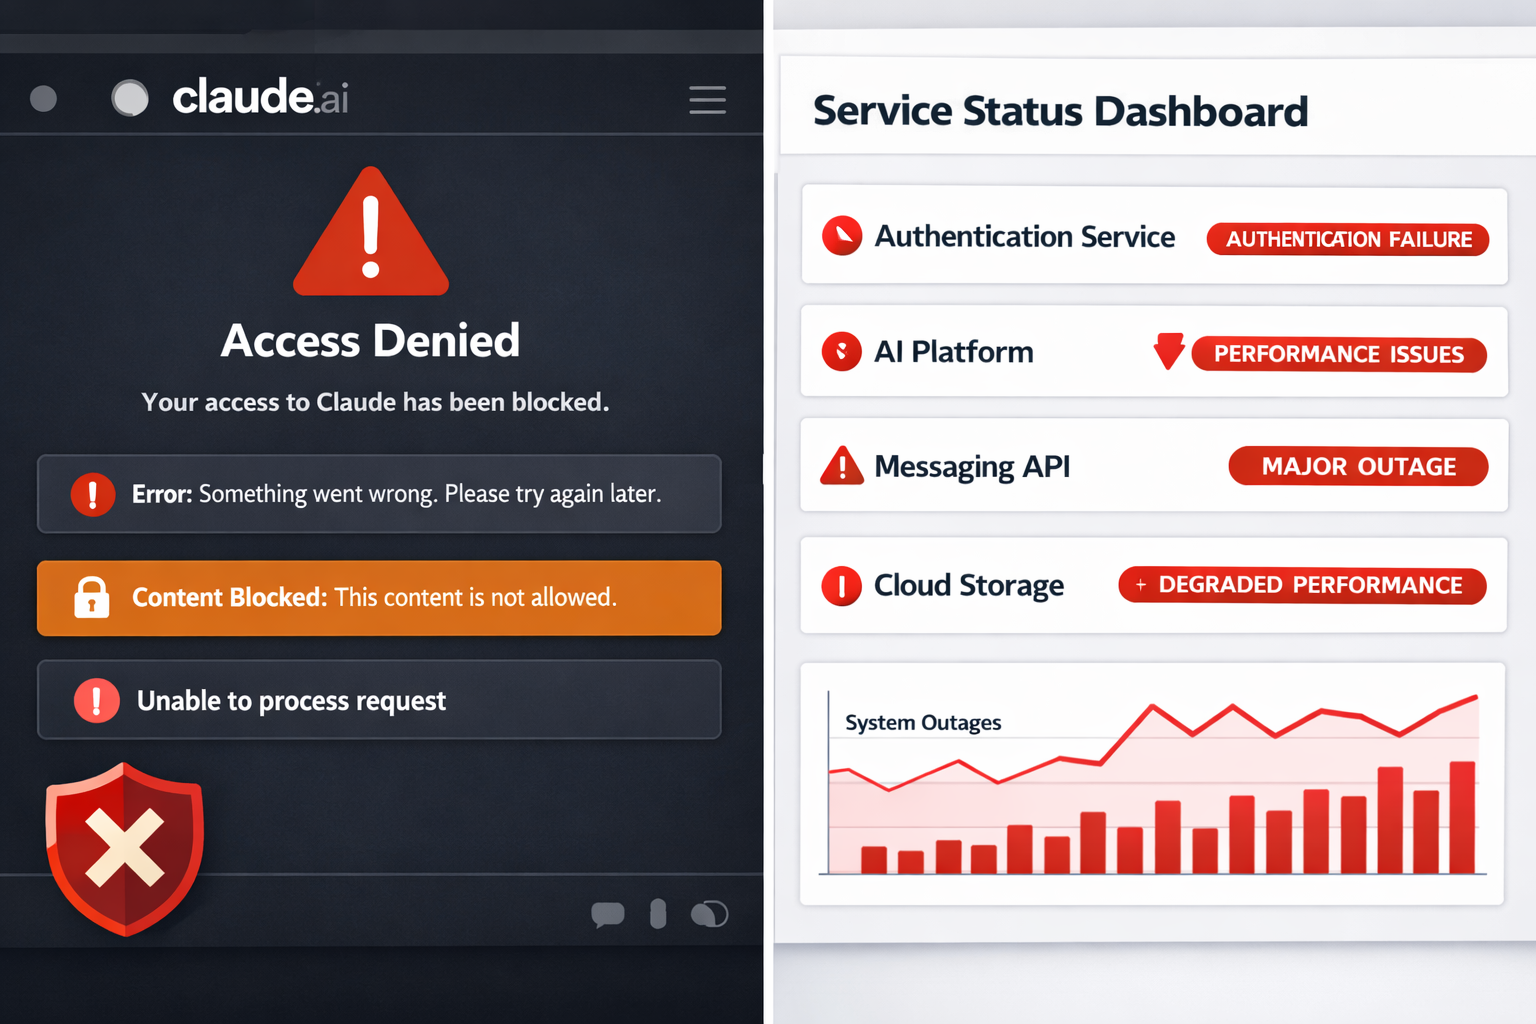
Task: Click the exclamation icon beside Unable to process
Action: click(x=97, y=701)
